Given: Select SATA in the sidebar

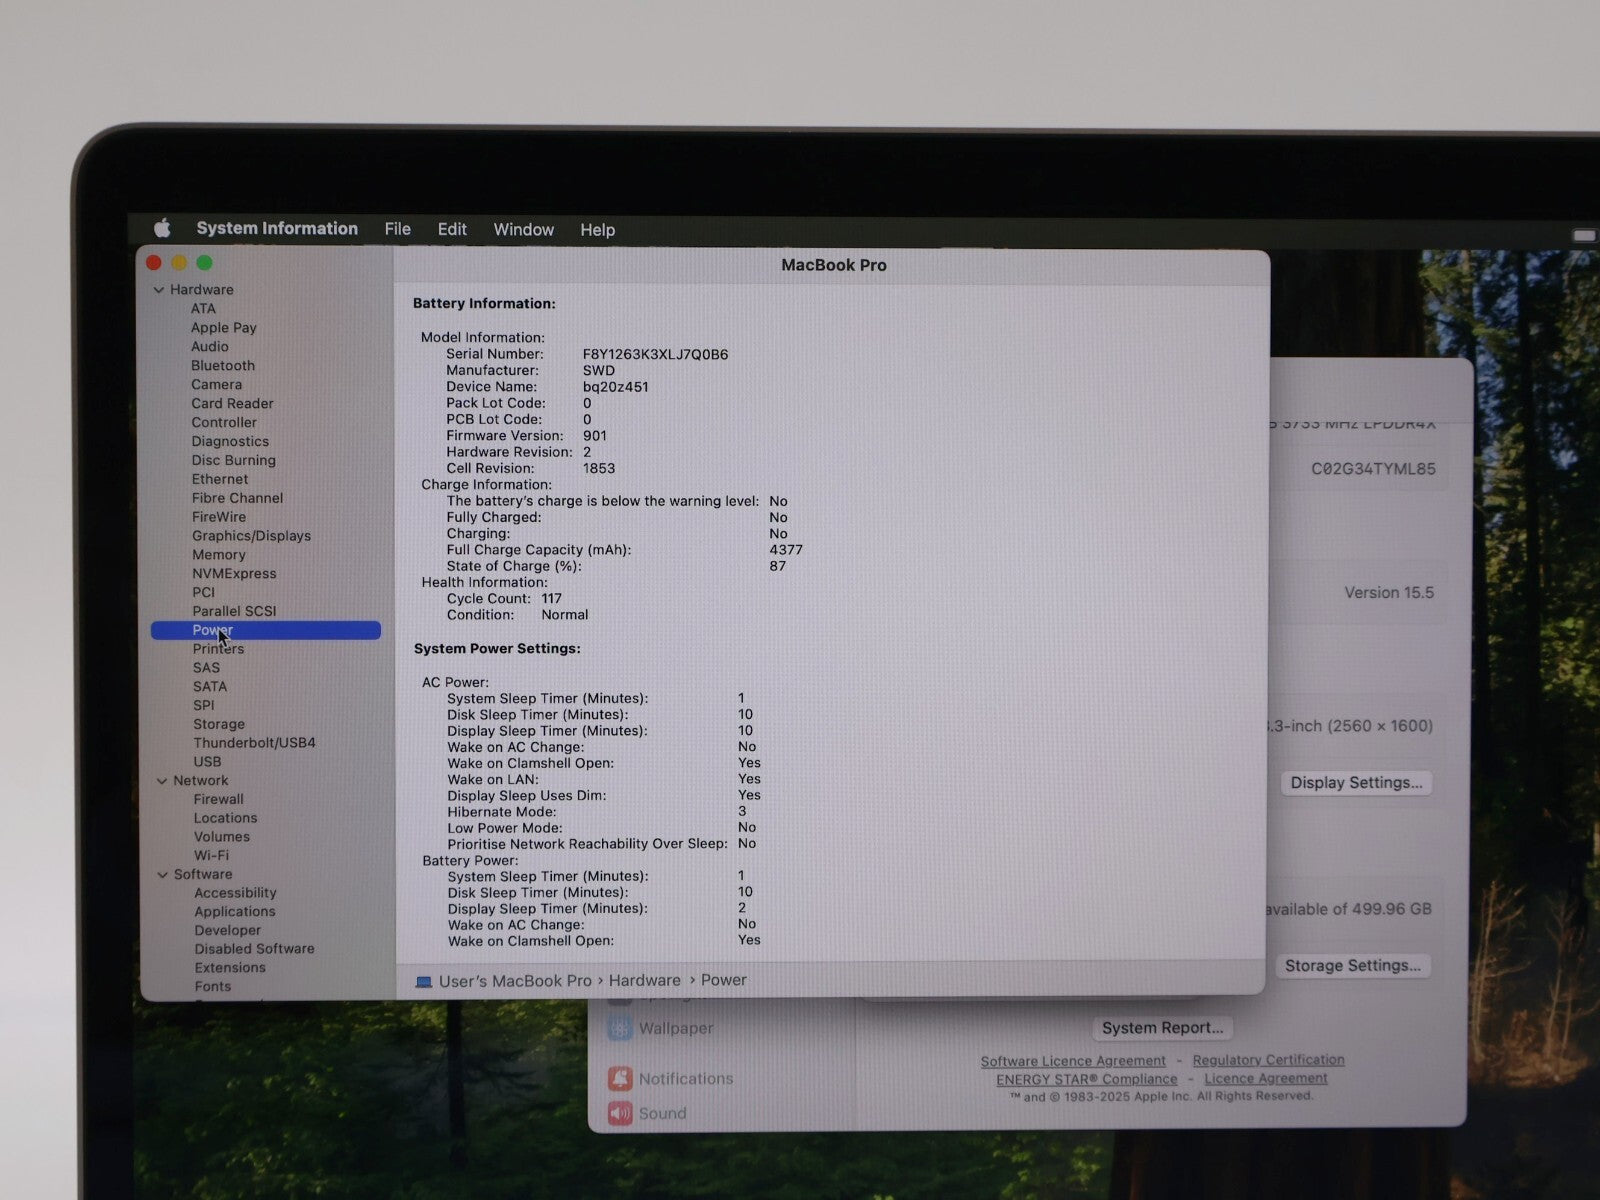Looking at the screenshot, I should tap(210, 687).
